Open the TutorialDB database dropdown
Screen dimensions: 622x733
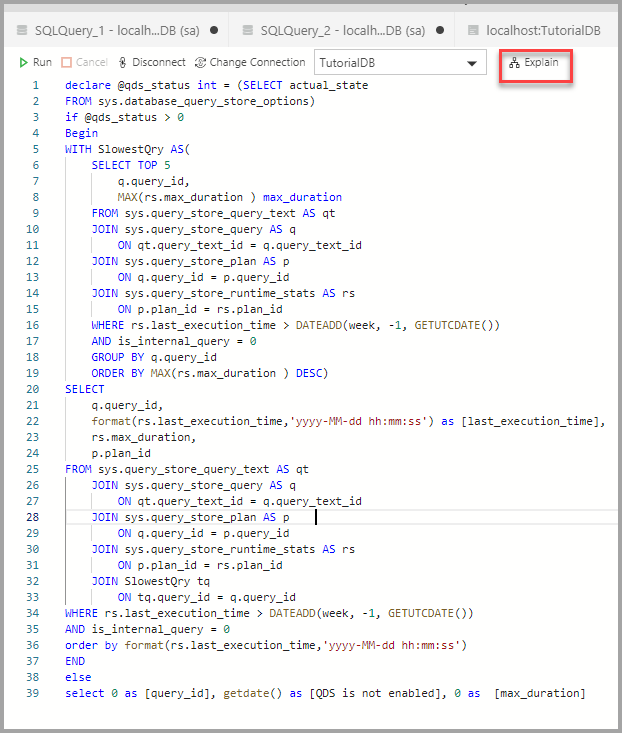pyautogui.click(x=400, y=62)
